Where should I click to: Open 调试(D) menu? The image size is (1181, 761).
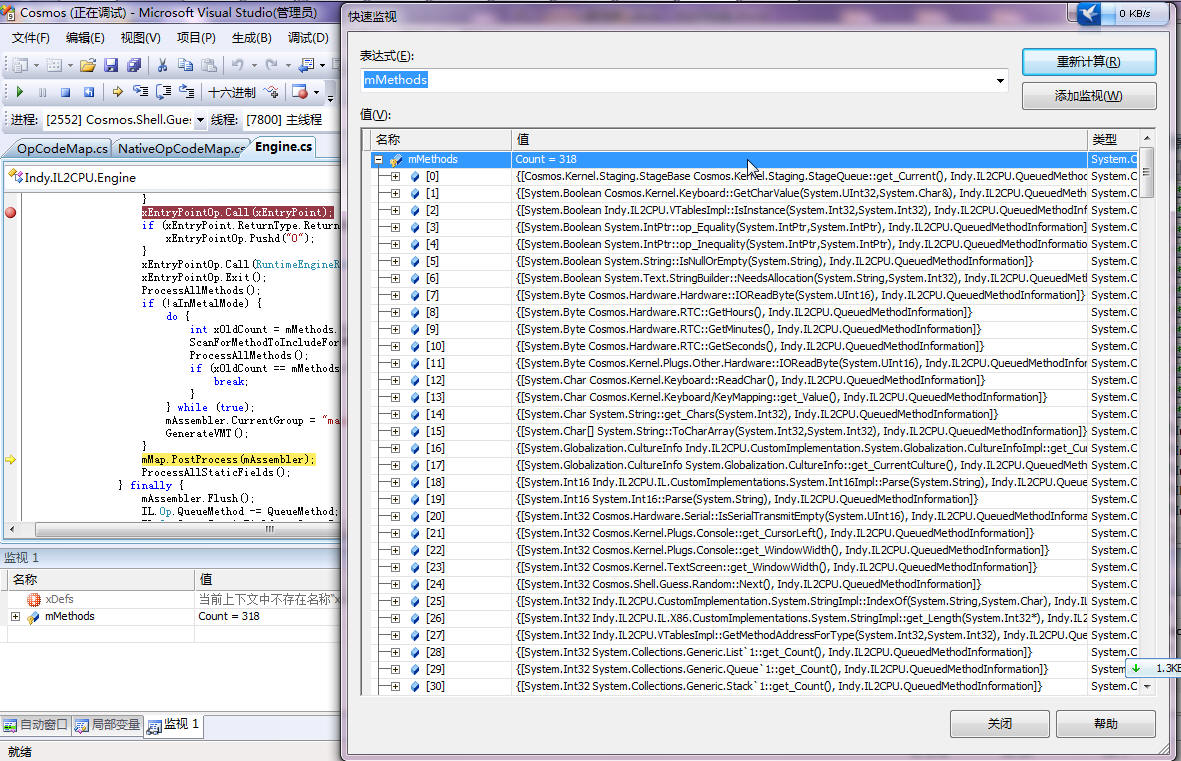click(x=308, y=38)
